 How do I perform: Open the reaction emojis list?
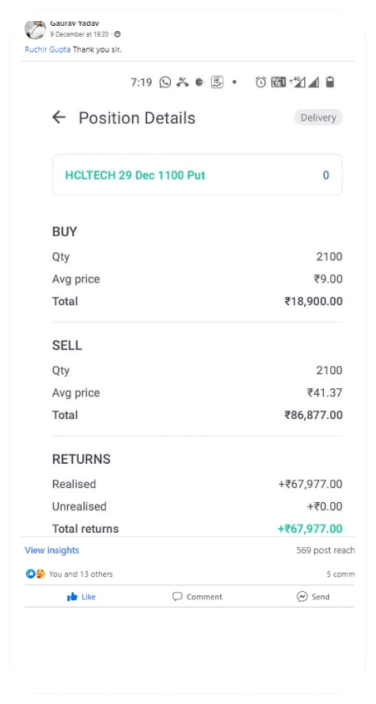[35, 574]
